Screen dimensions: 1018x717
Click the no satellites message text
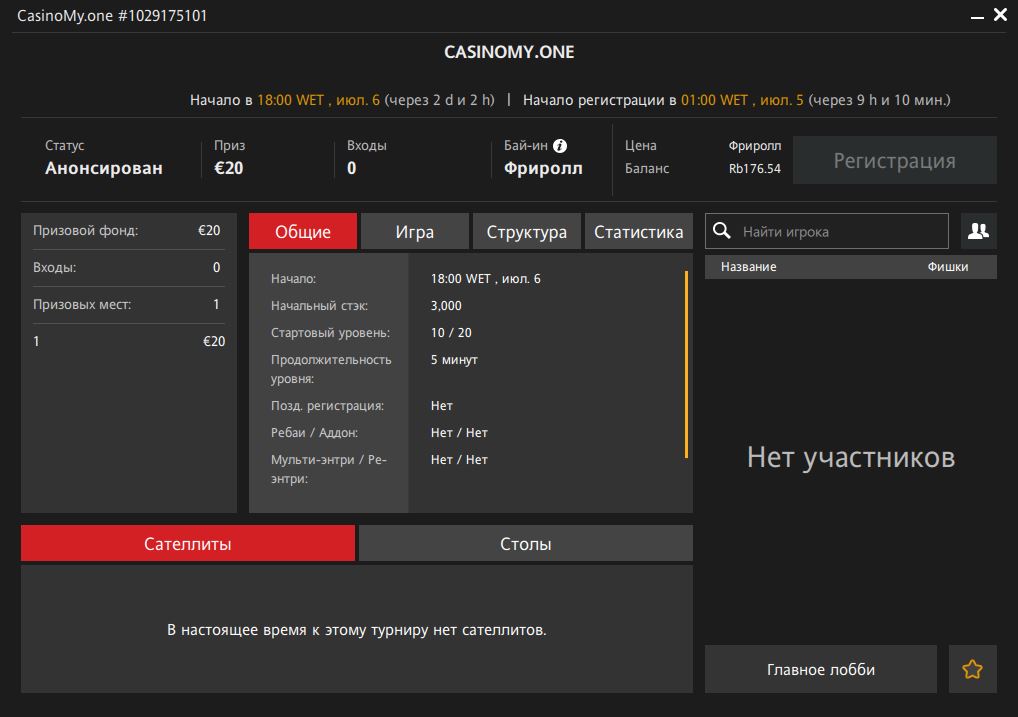[x=356, y=629]
